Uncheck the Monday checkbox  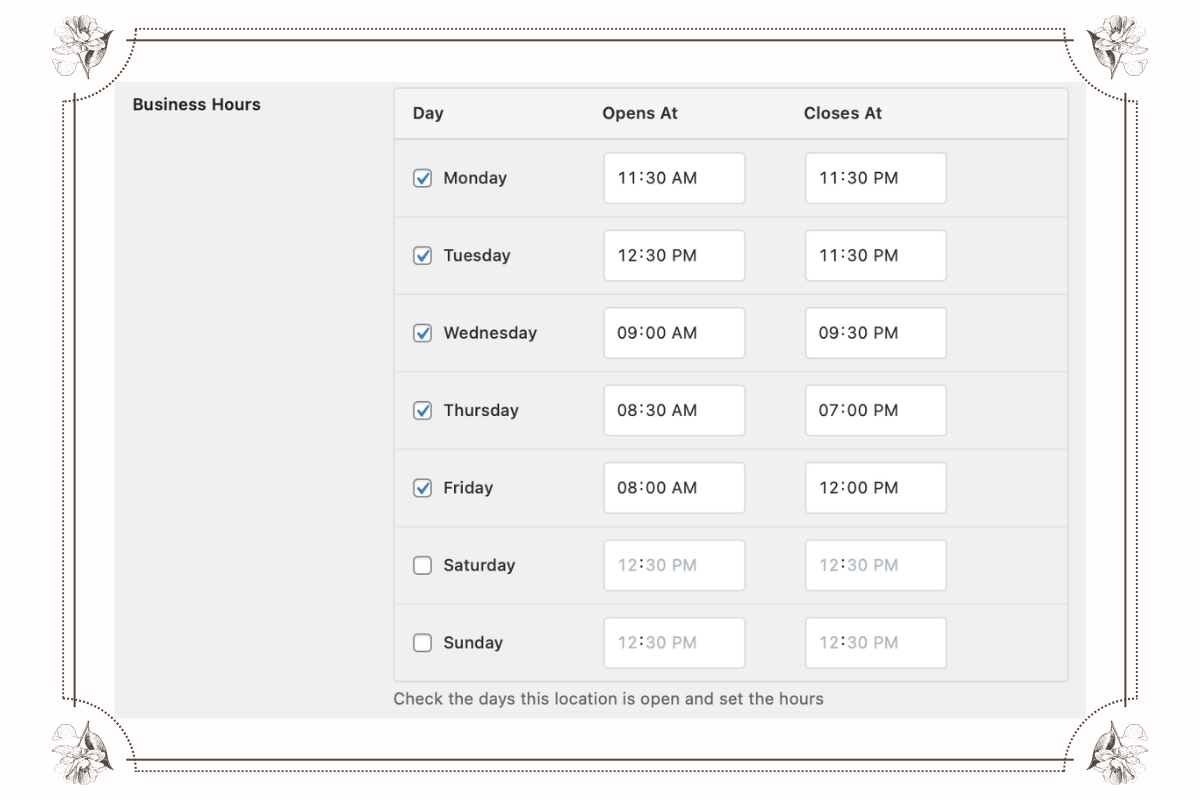[422, 177]
